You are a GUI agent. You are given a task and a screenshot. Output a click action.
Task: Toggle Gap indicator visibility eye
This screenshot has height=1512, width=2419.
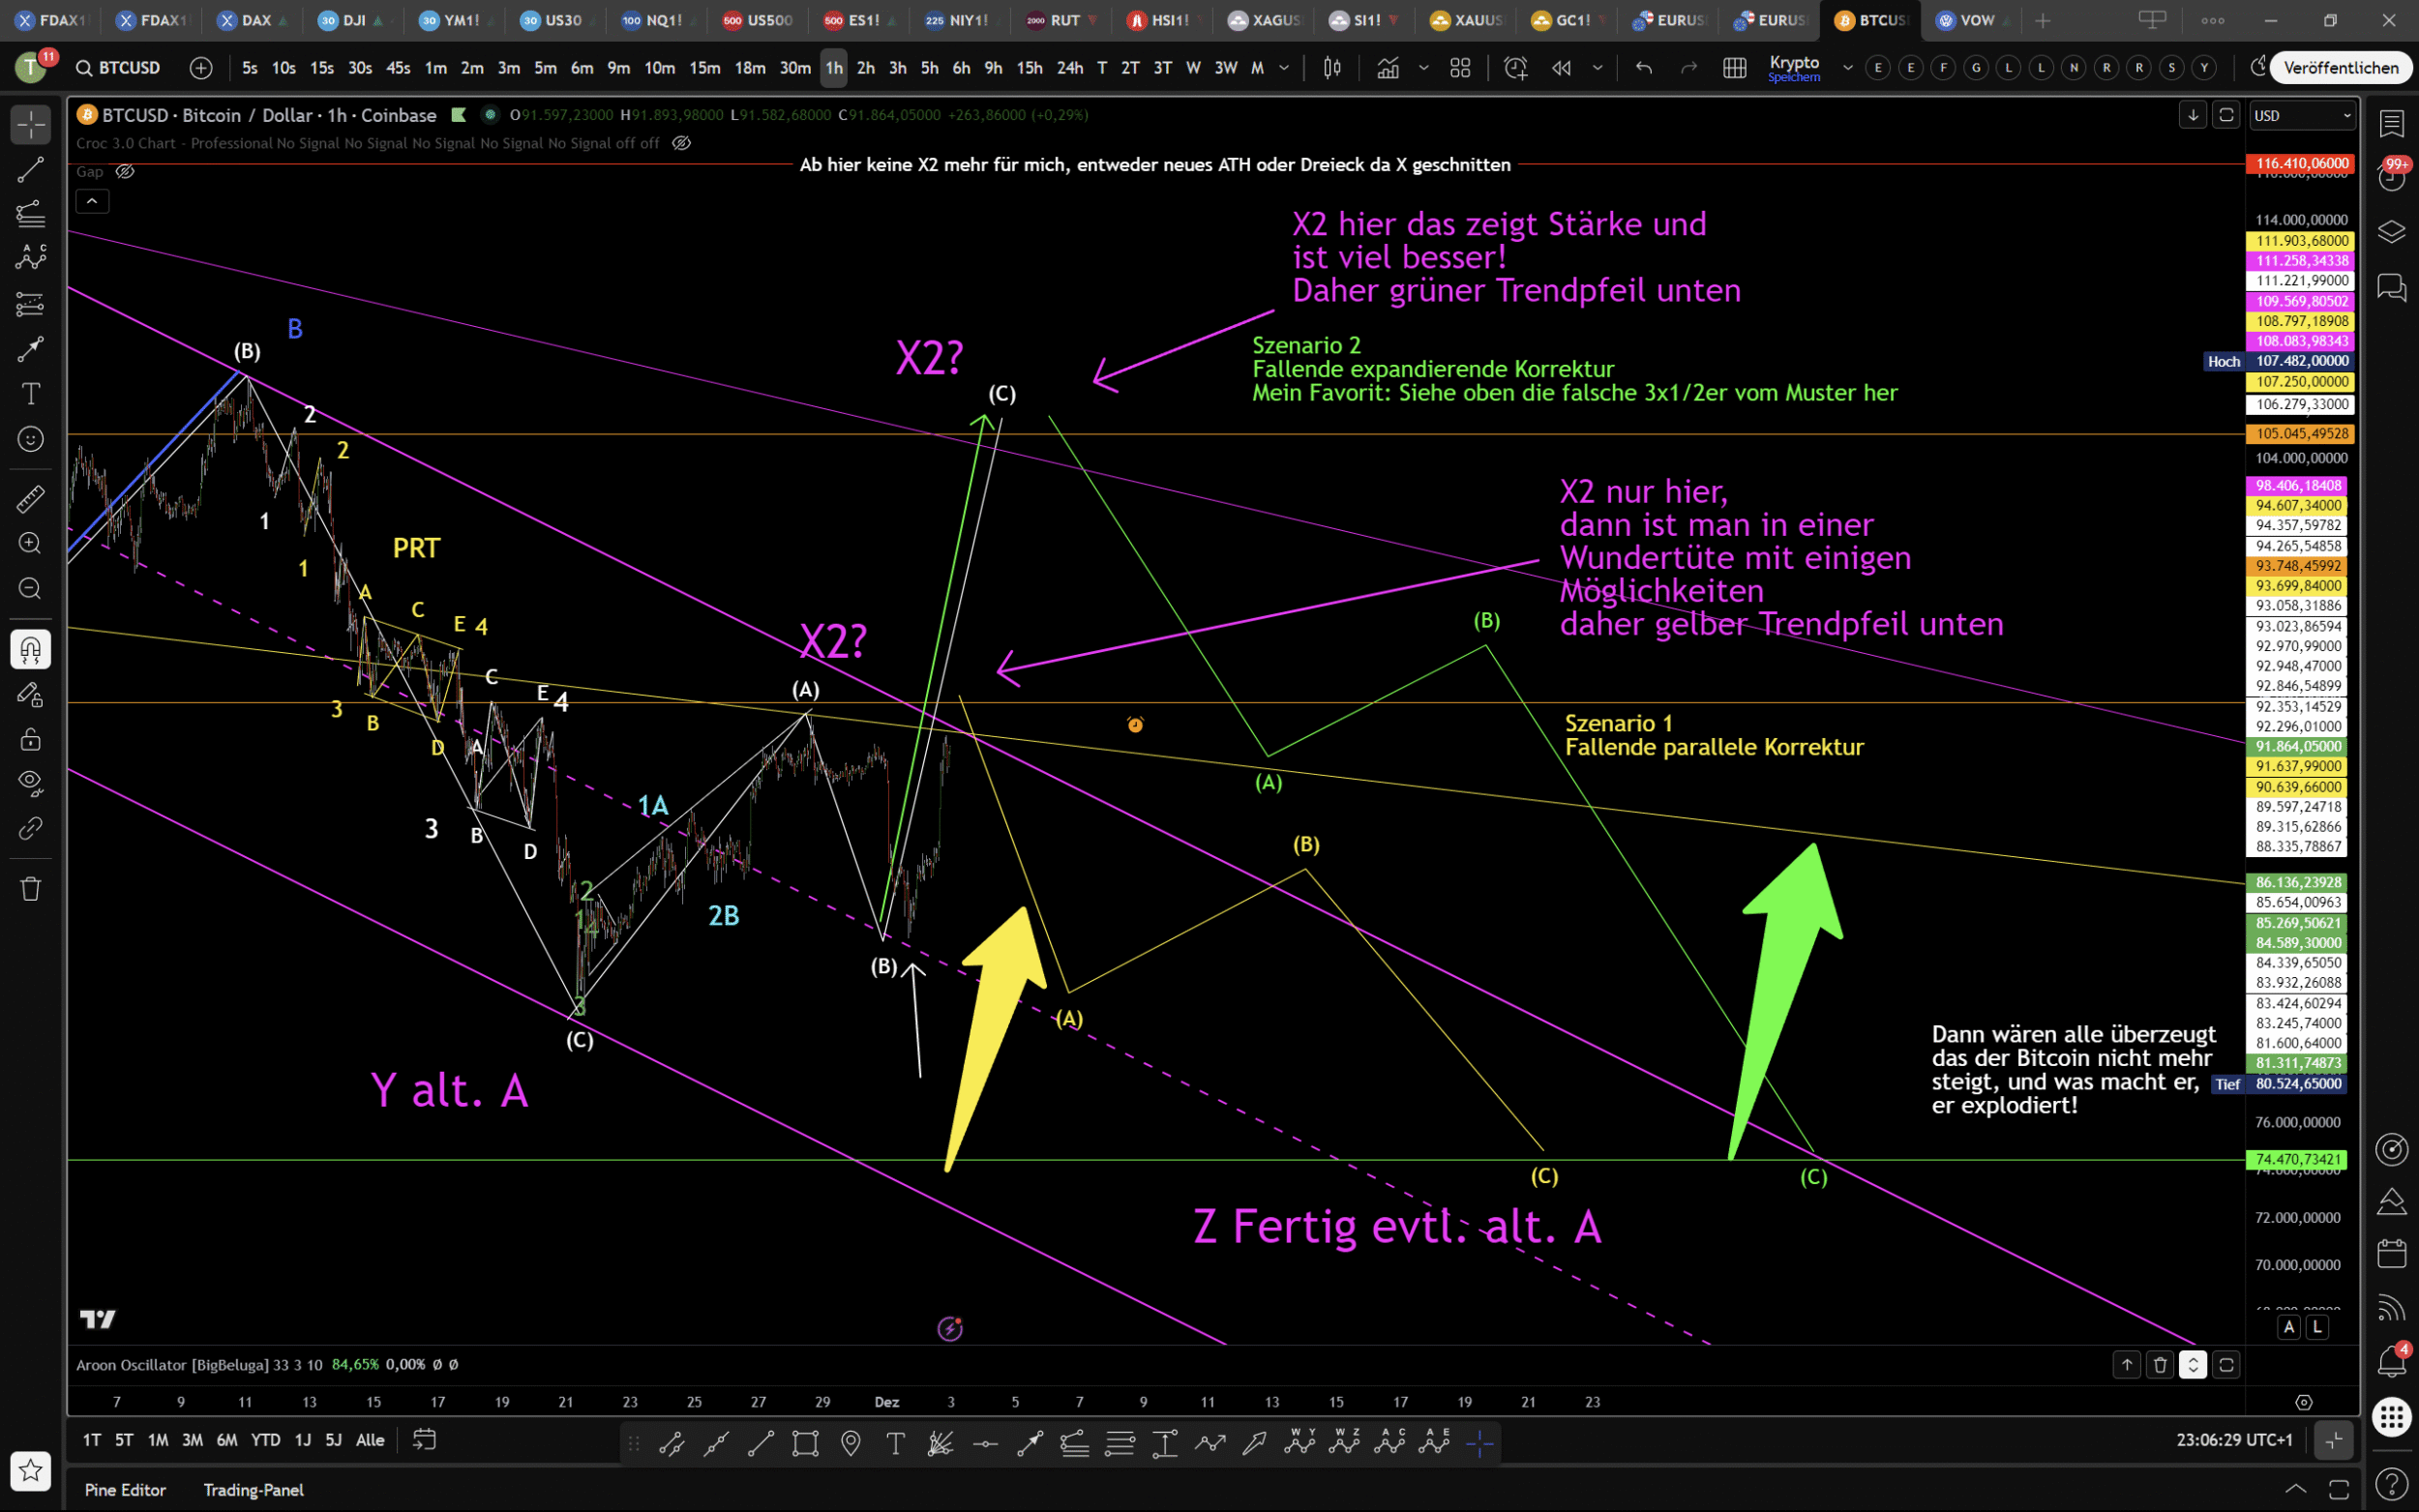click(x=125, y=172)
